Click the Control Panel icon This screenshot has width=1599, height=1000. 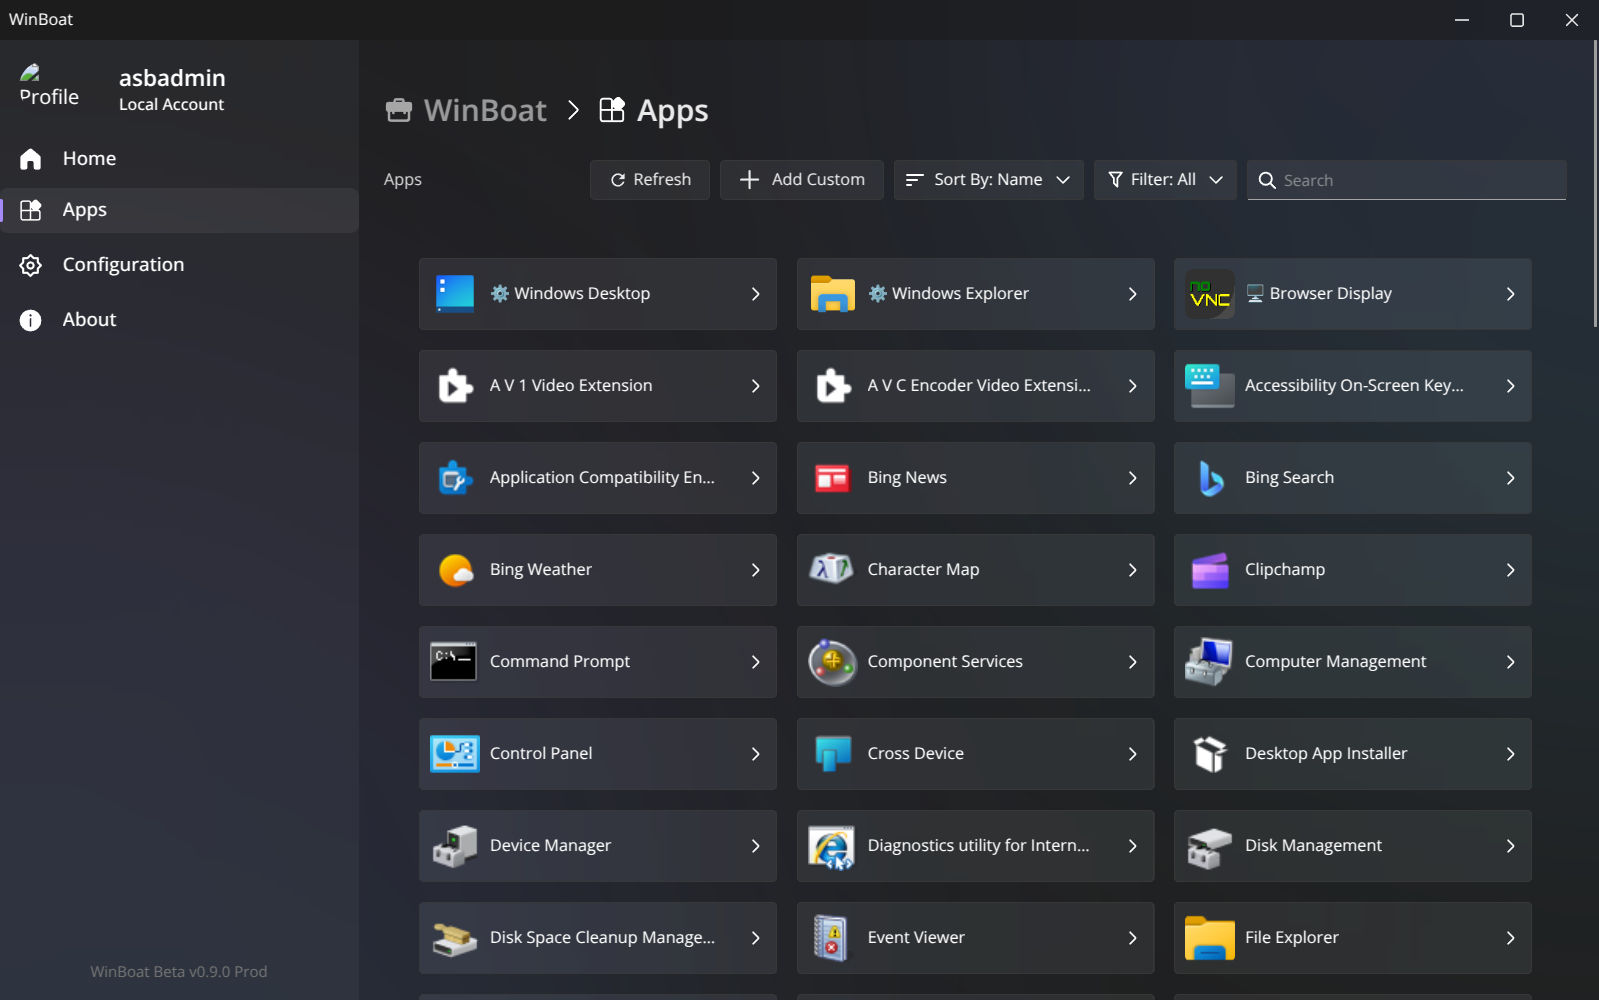pyautogui.click(x=455, y=754)
